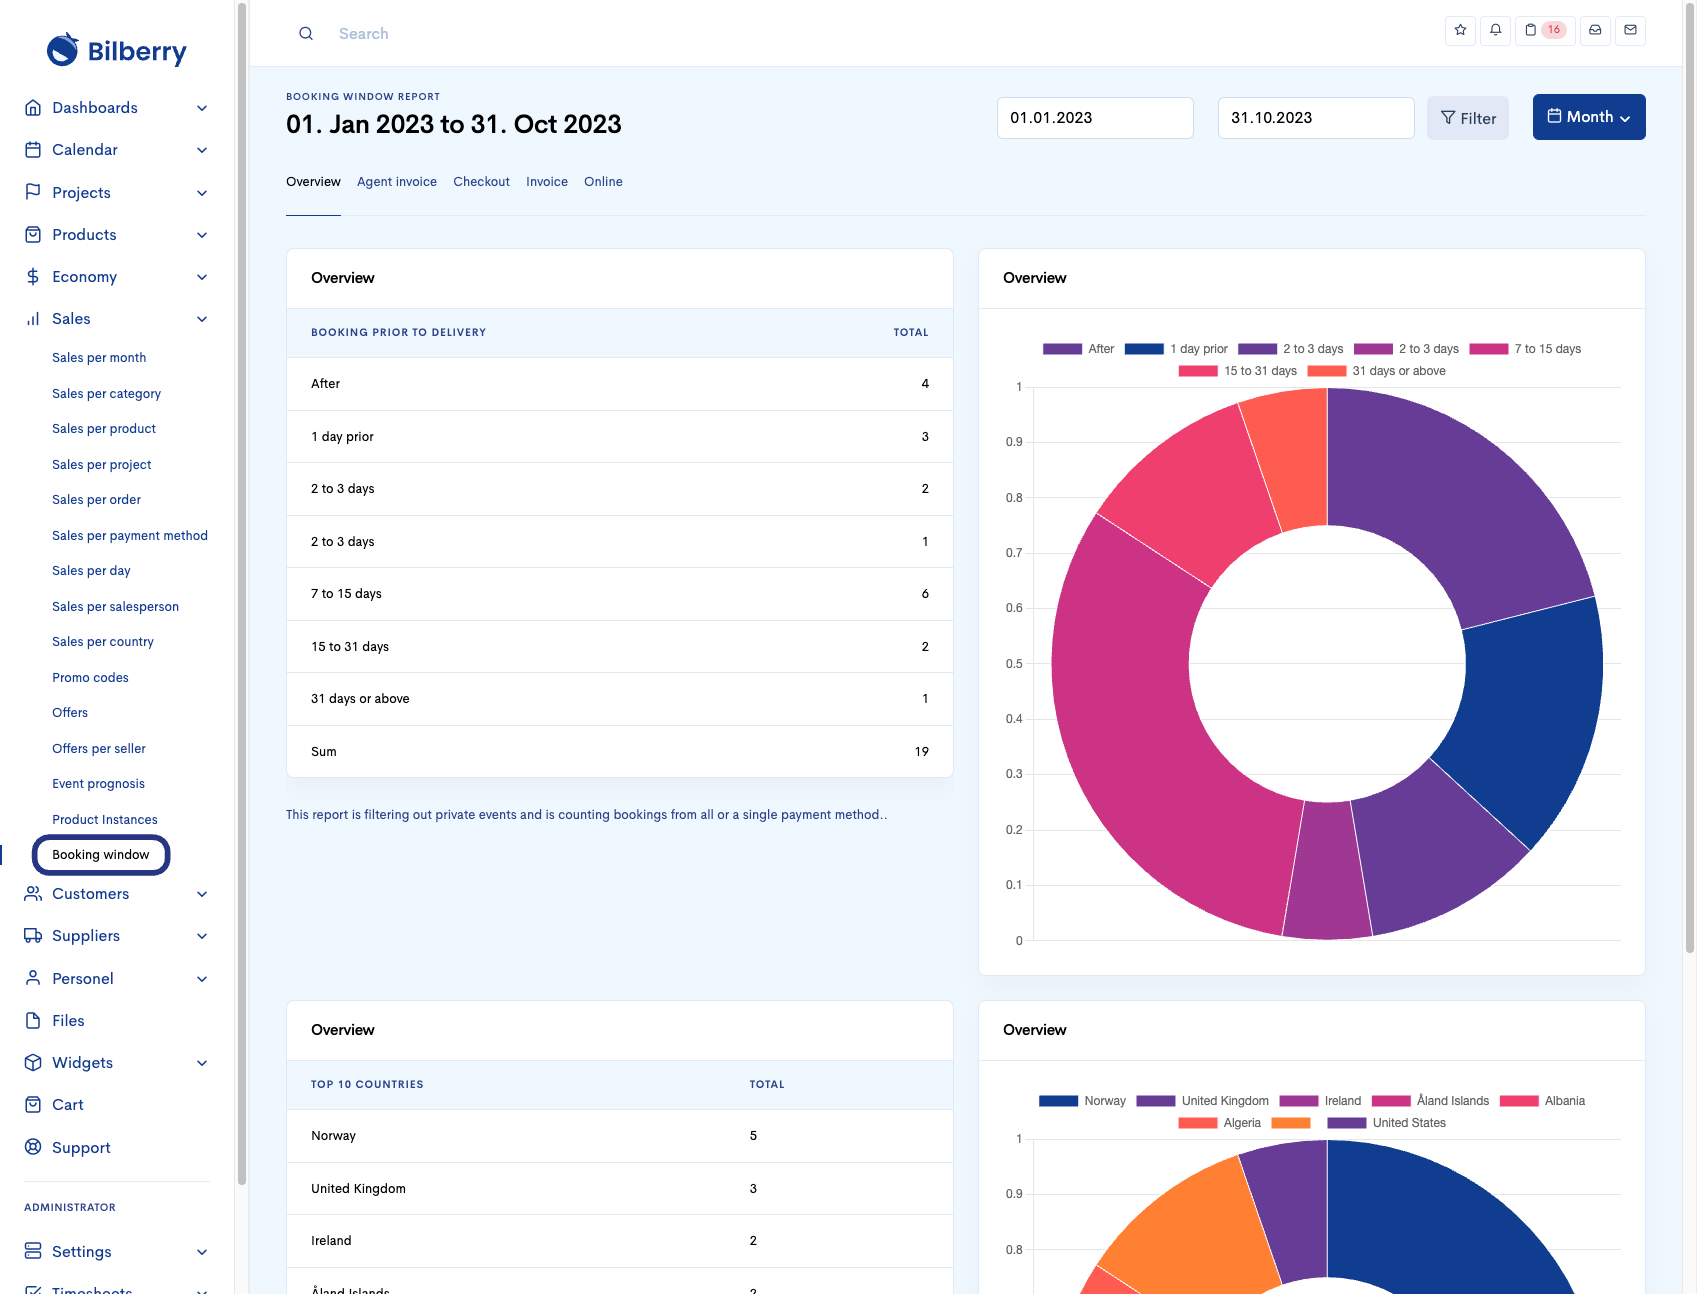The height and width of the screenshot is (1294, 1697).
Task: Open mail envelope icon
Action: (x=1630, y=30)
